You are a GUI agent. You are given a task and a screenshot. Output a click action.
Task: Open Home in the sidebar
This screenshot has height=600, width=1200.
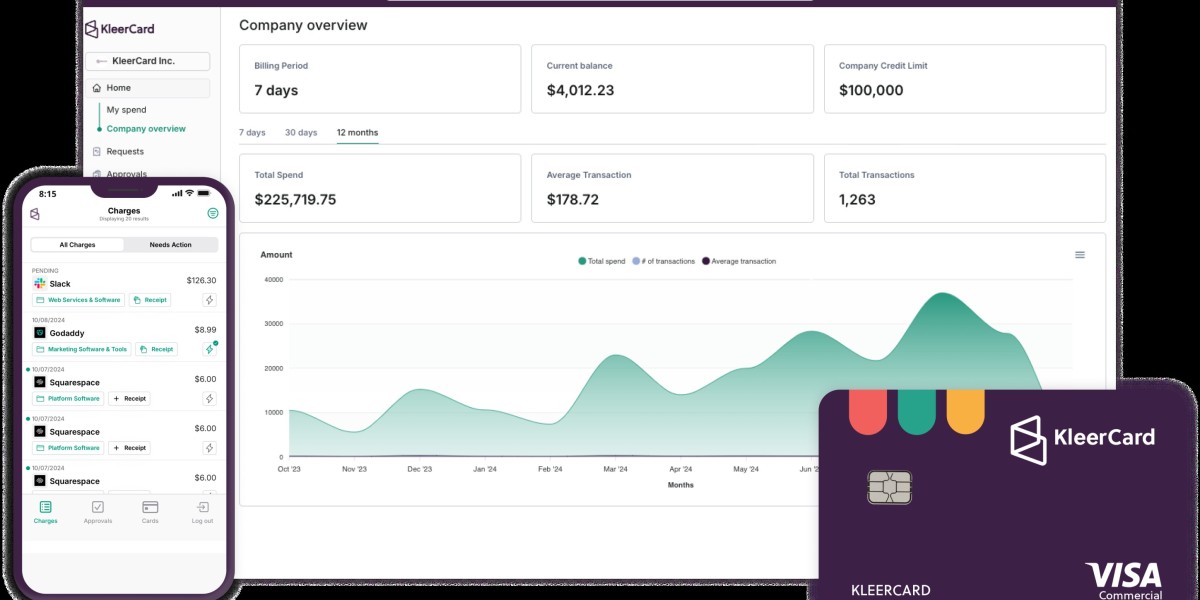click(x=147, y=88)
